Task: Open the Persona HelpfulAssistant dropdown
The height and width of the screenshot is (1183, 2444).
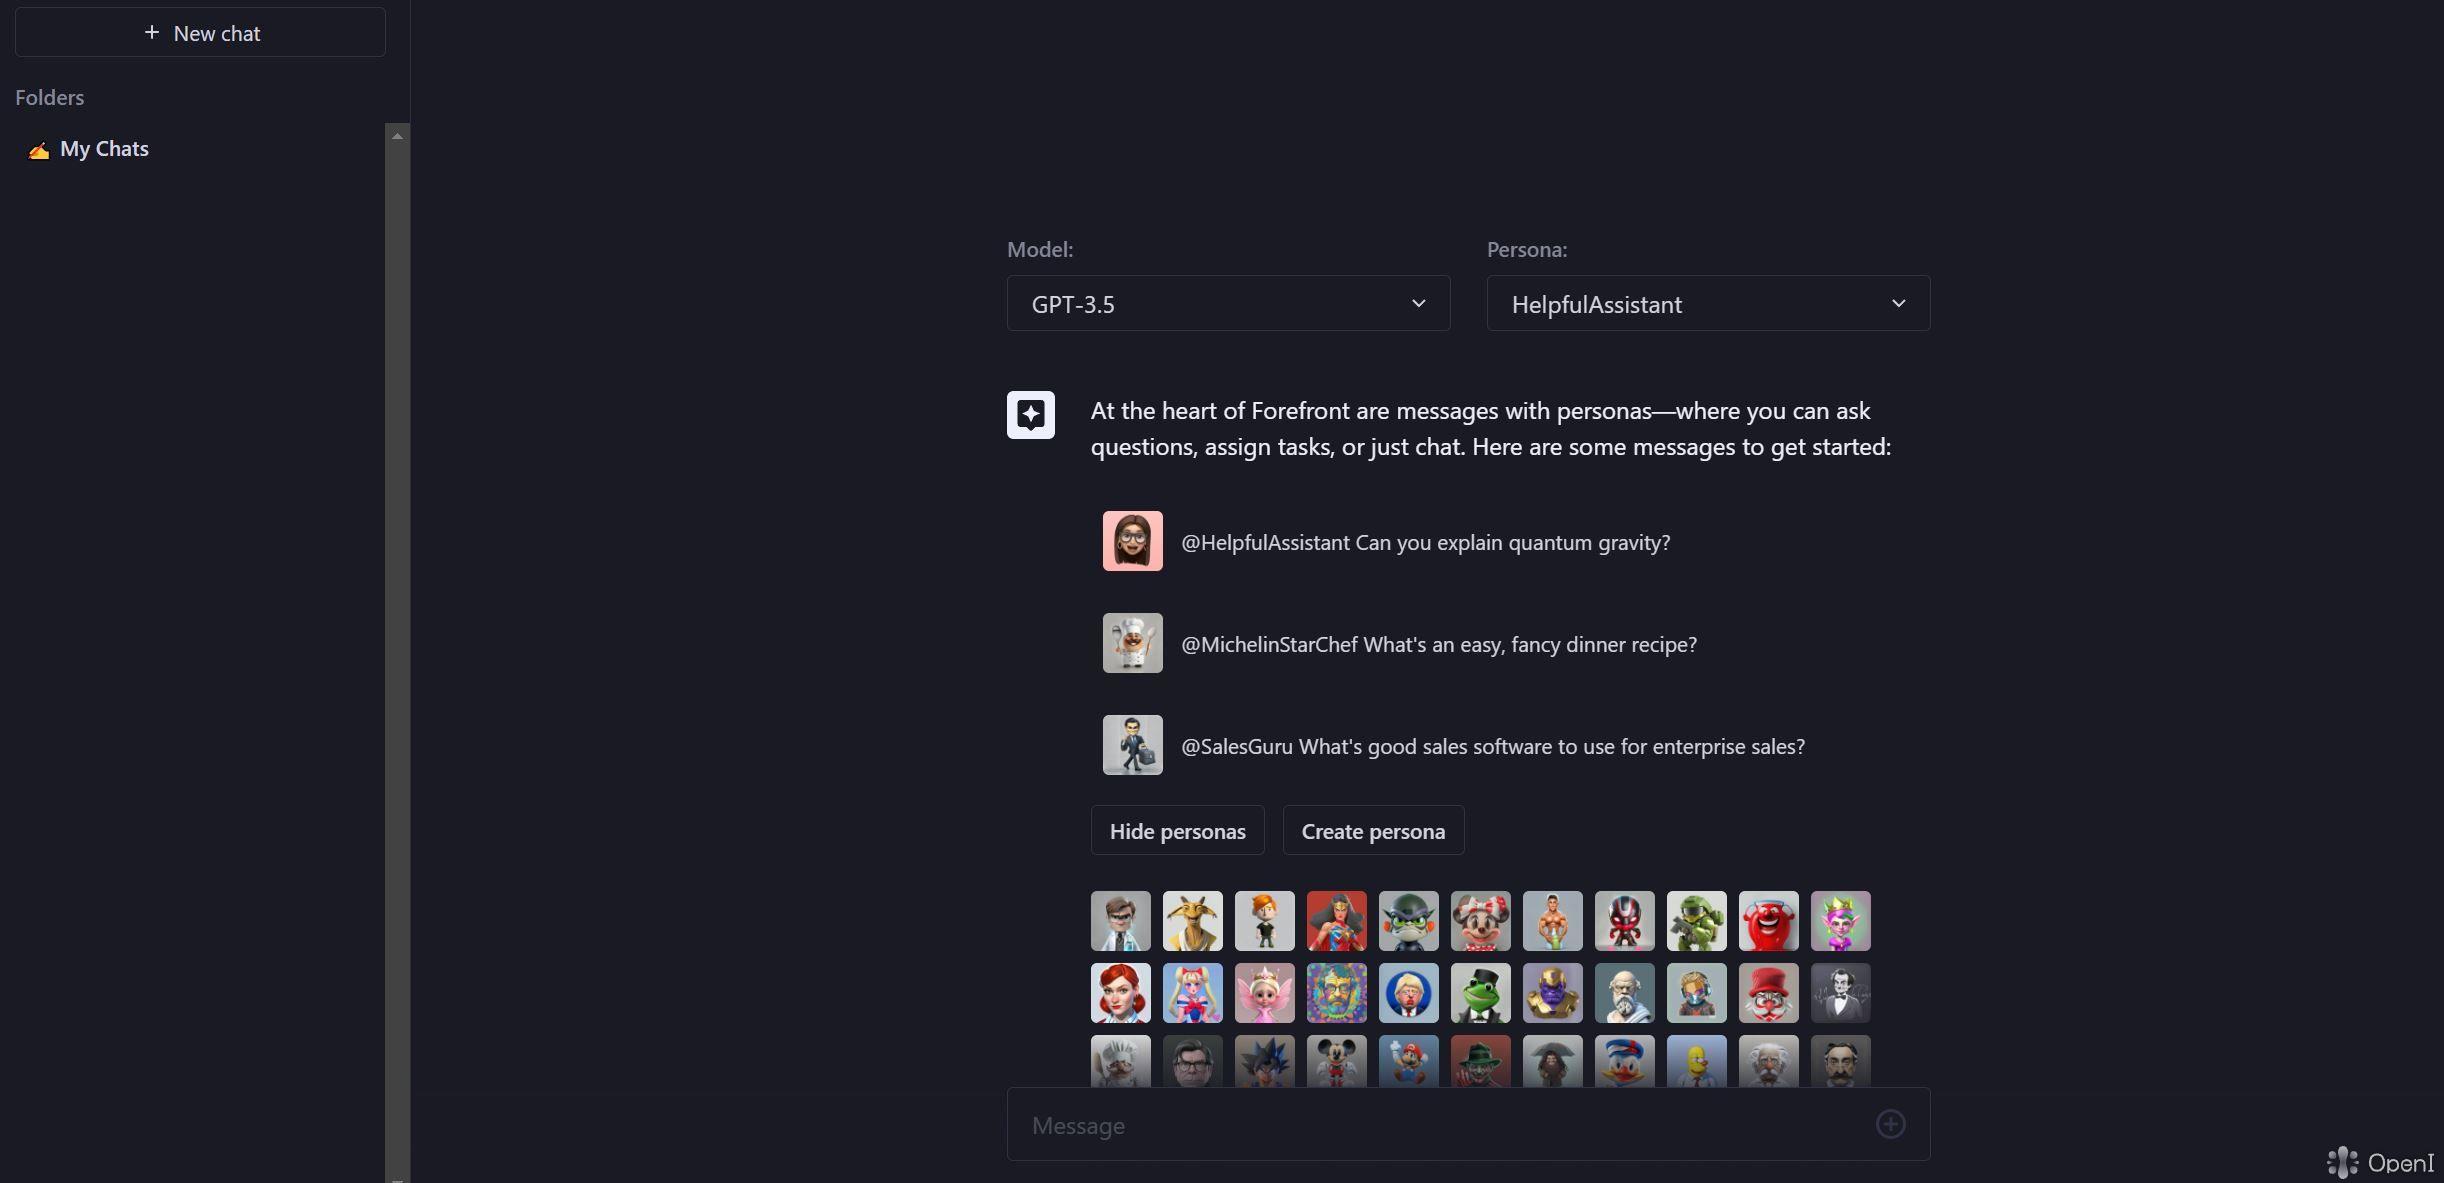Action: (x=1708, y=303)
